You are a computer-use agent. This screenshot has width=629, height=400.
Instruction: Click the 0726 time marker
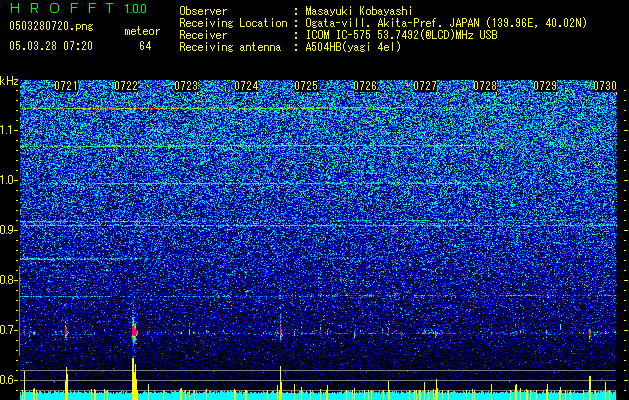[365, 86]
